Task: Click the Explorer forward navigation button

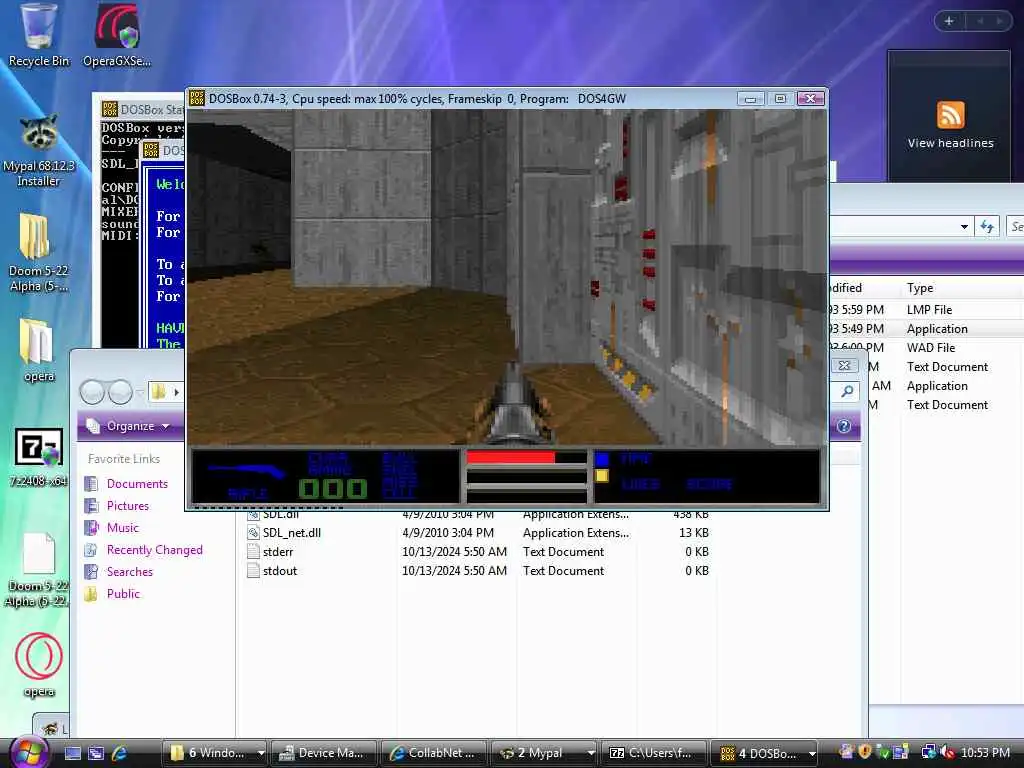Action: [120, 392]
